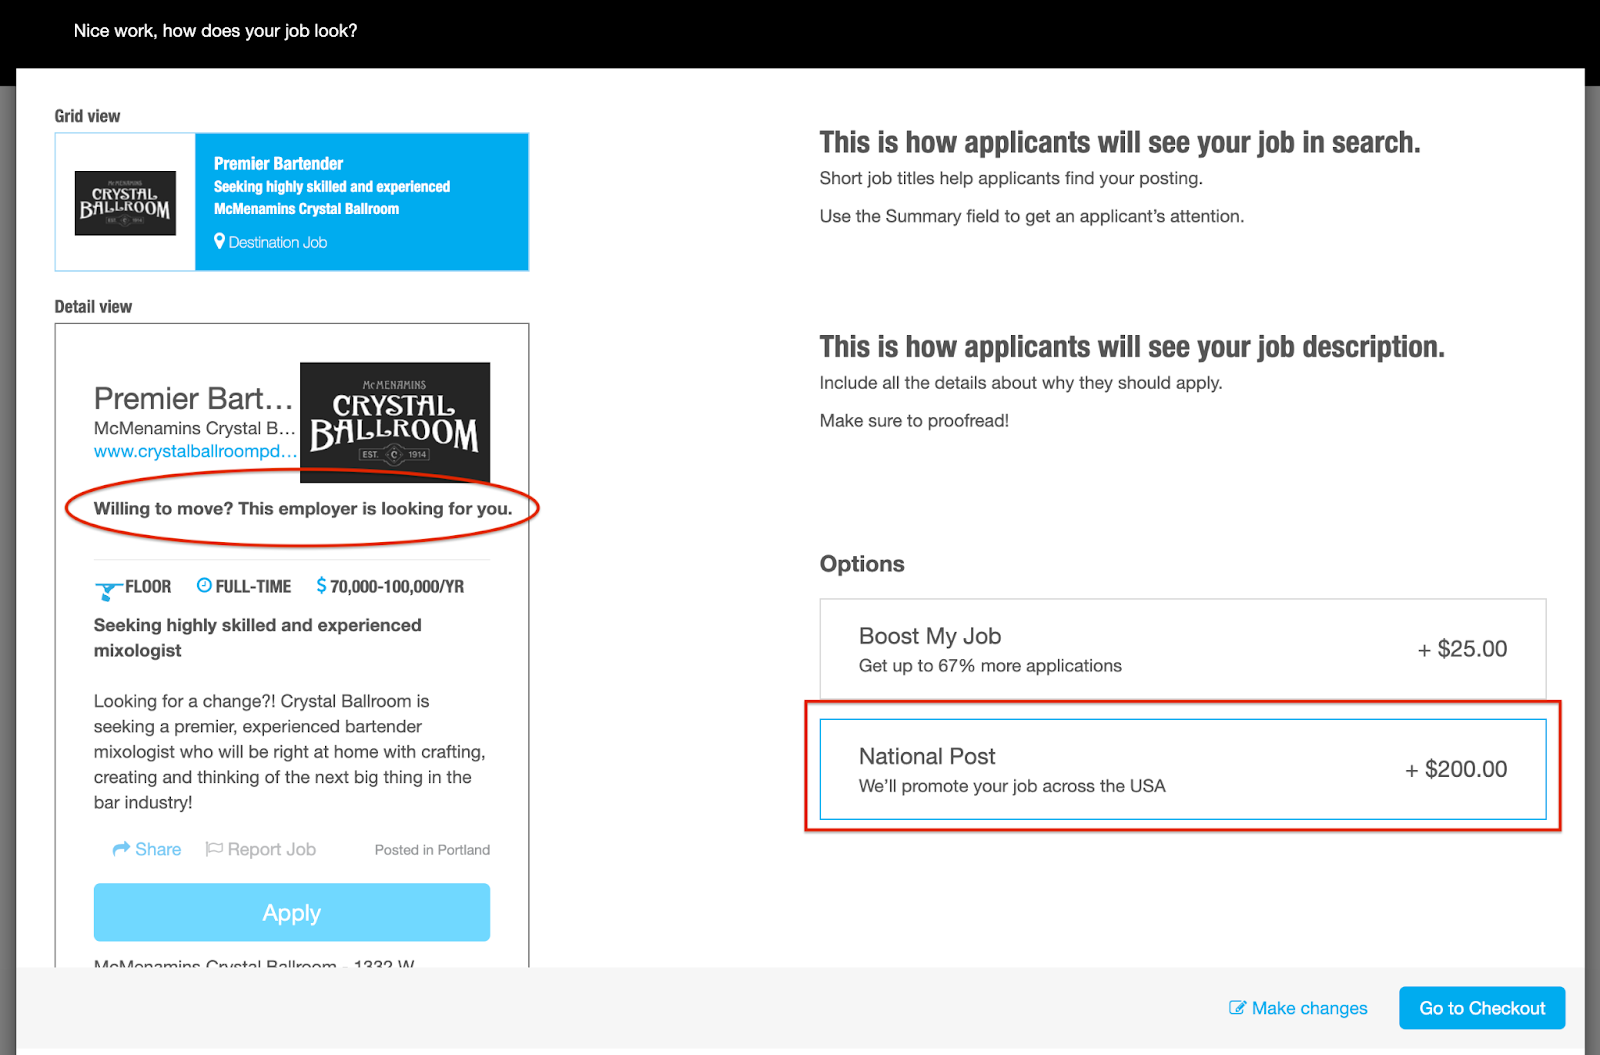Click Make changes link
This screenshot has width=1600, height=1055.
[x=1309, y=1008]
